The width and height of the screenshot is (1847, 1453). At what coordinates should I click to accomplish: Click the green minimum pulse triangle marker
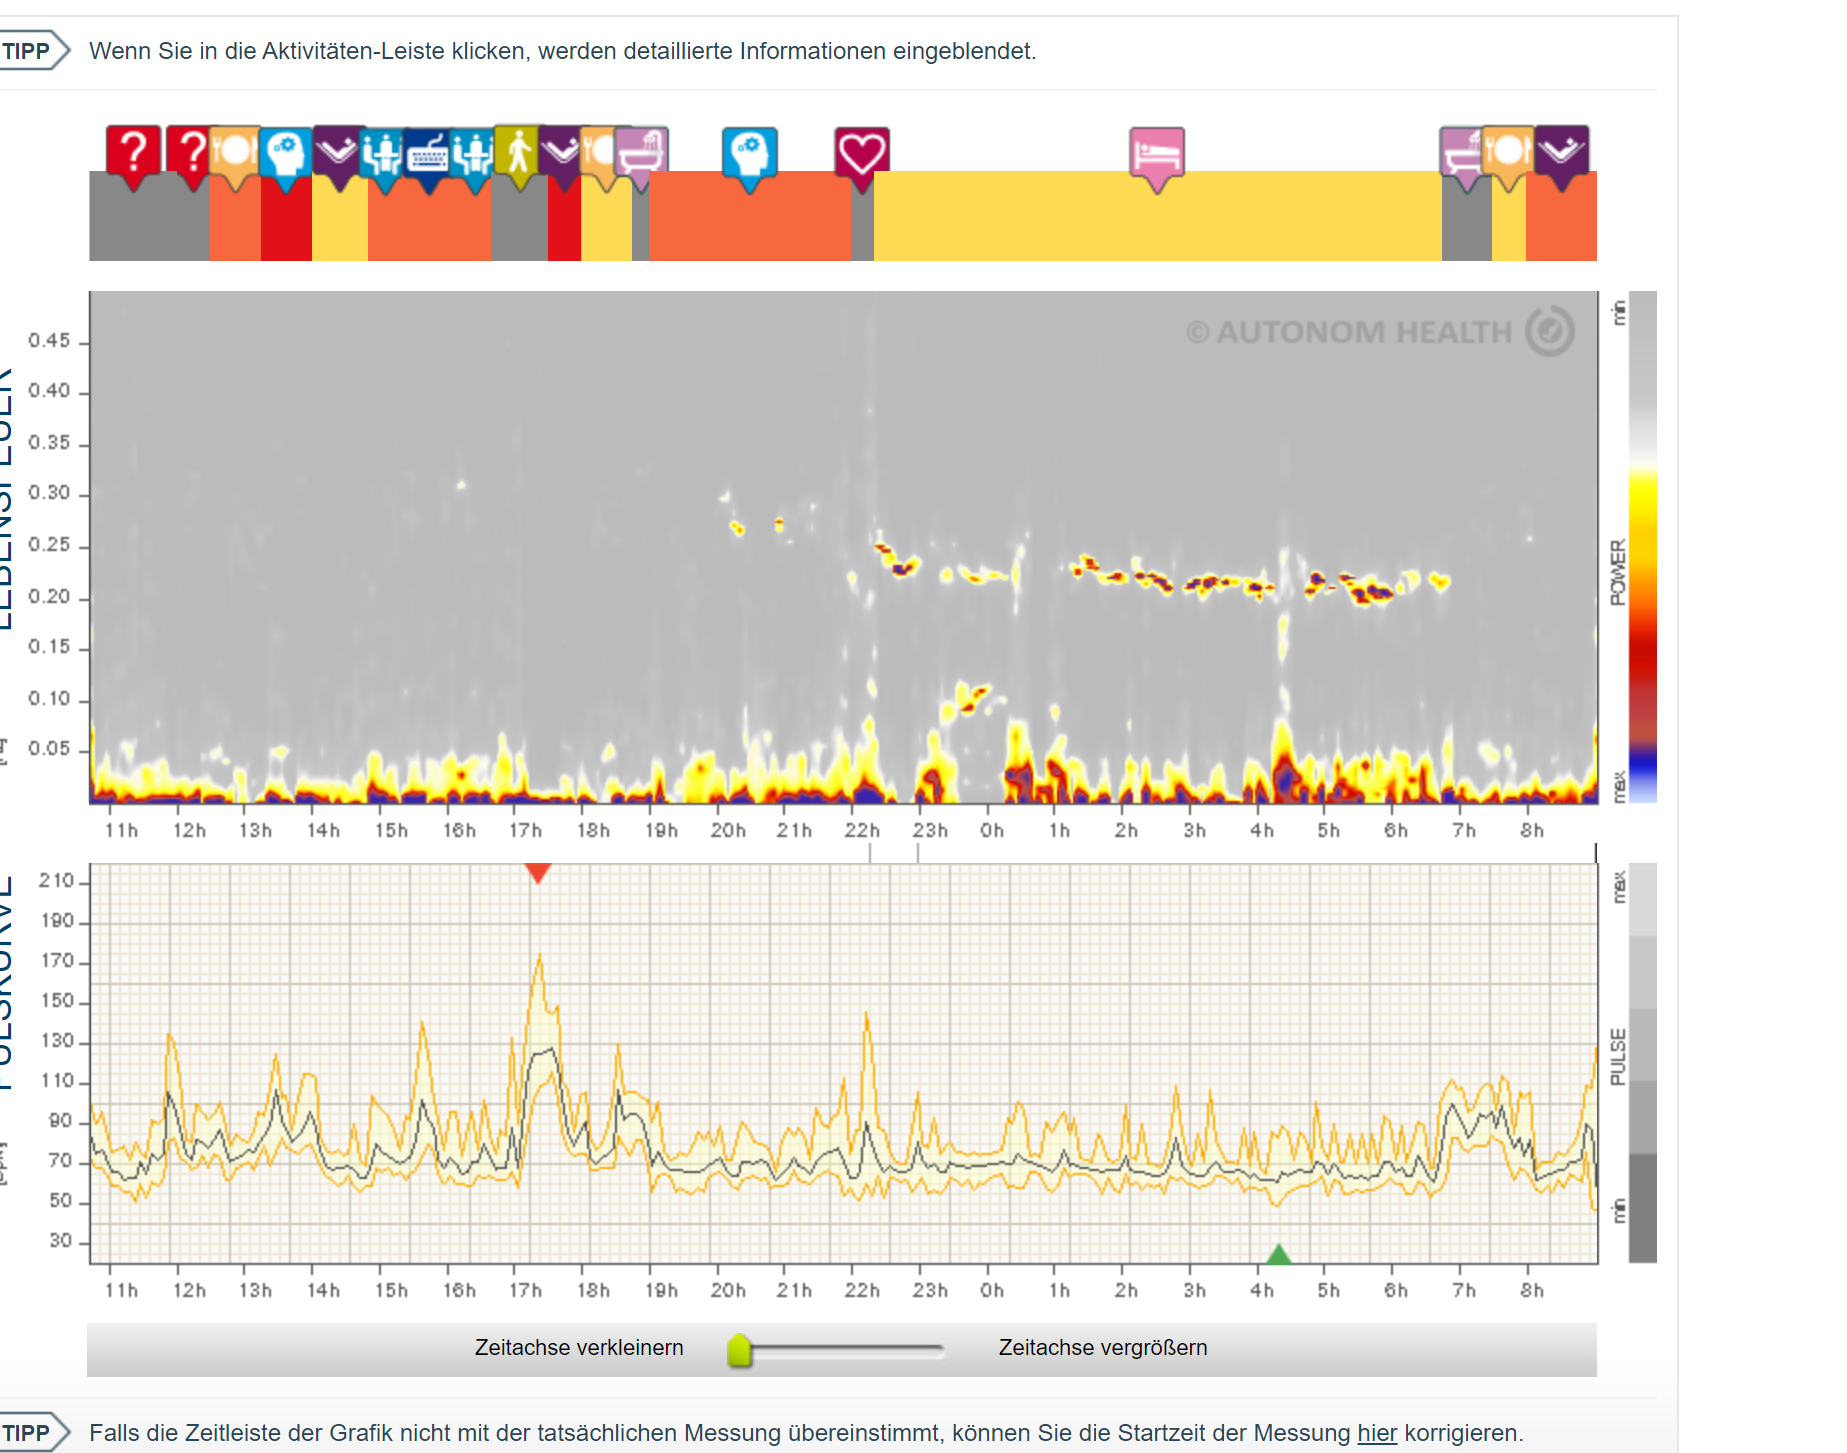coord(1278,1254)
